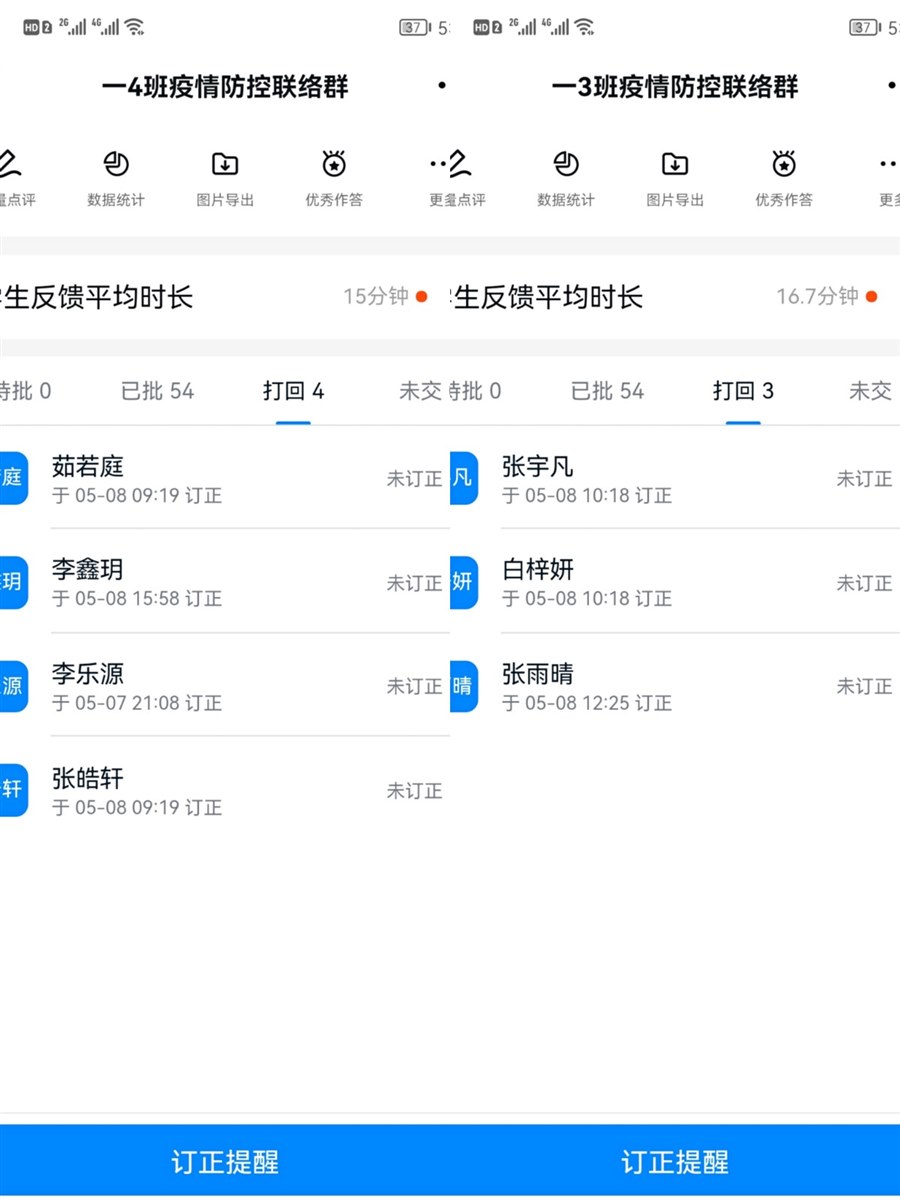Tap the avatar beside 茹若庭
This screenshot has width=900, height=1200.
pyautogui.click(x=13, y=478)
